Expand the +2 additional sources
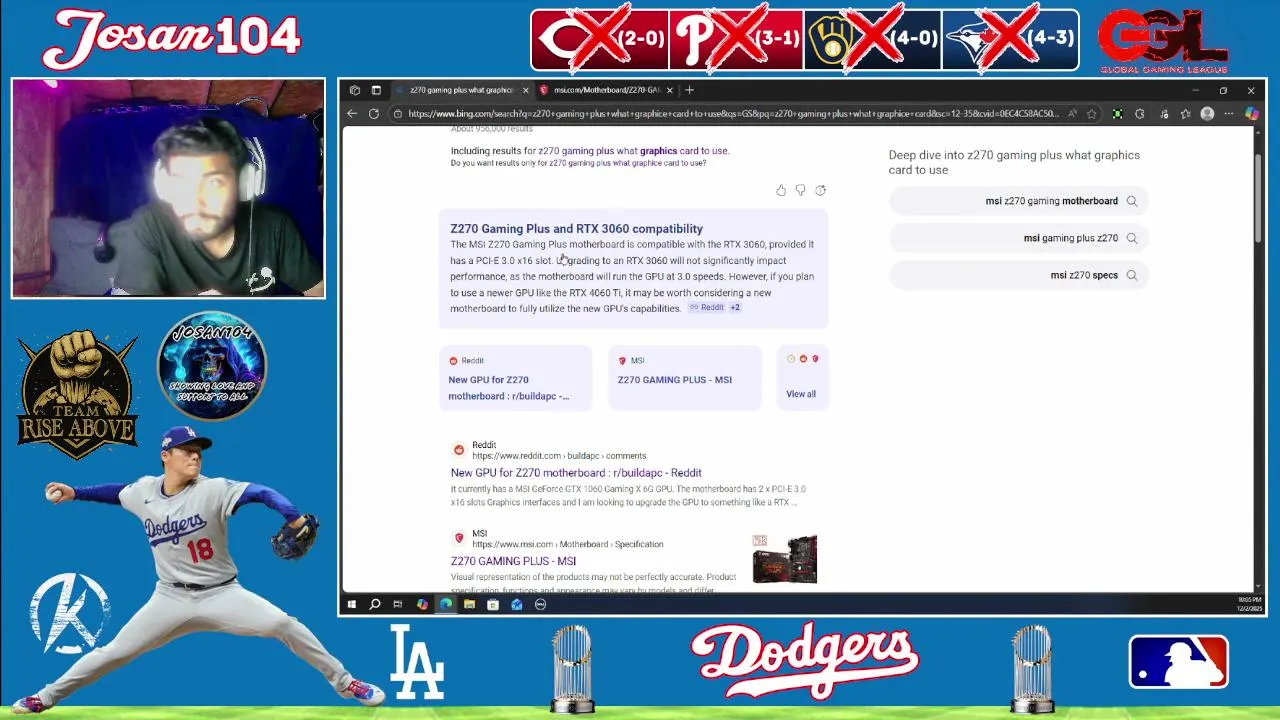 click(x=735, y=308)
